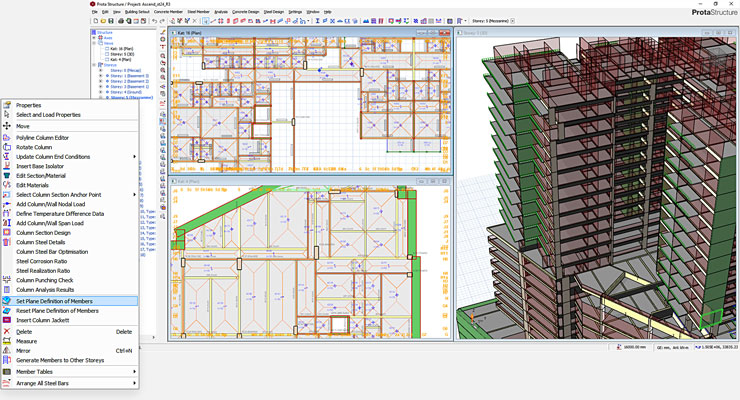Click the Member Tables icon

[x=7, y=371]
